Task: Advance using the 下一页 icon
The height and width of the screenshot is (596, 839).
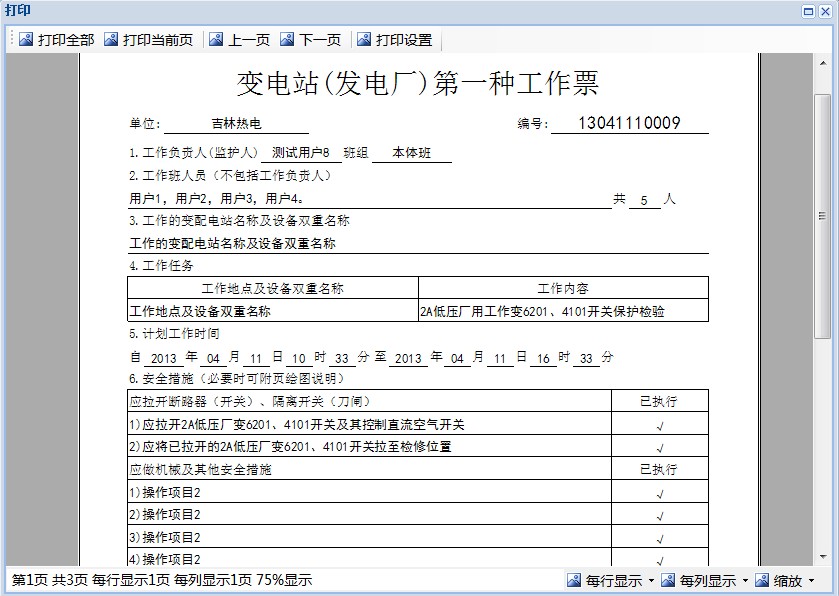Action: (x=288, y=40)
